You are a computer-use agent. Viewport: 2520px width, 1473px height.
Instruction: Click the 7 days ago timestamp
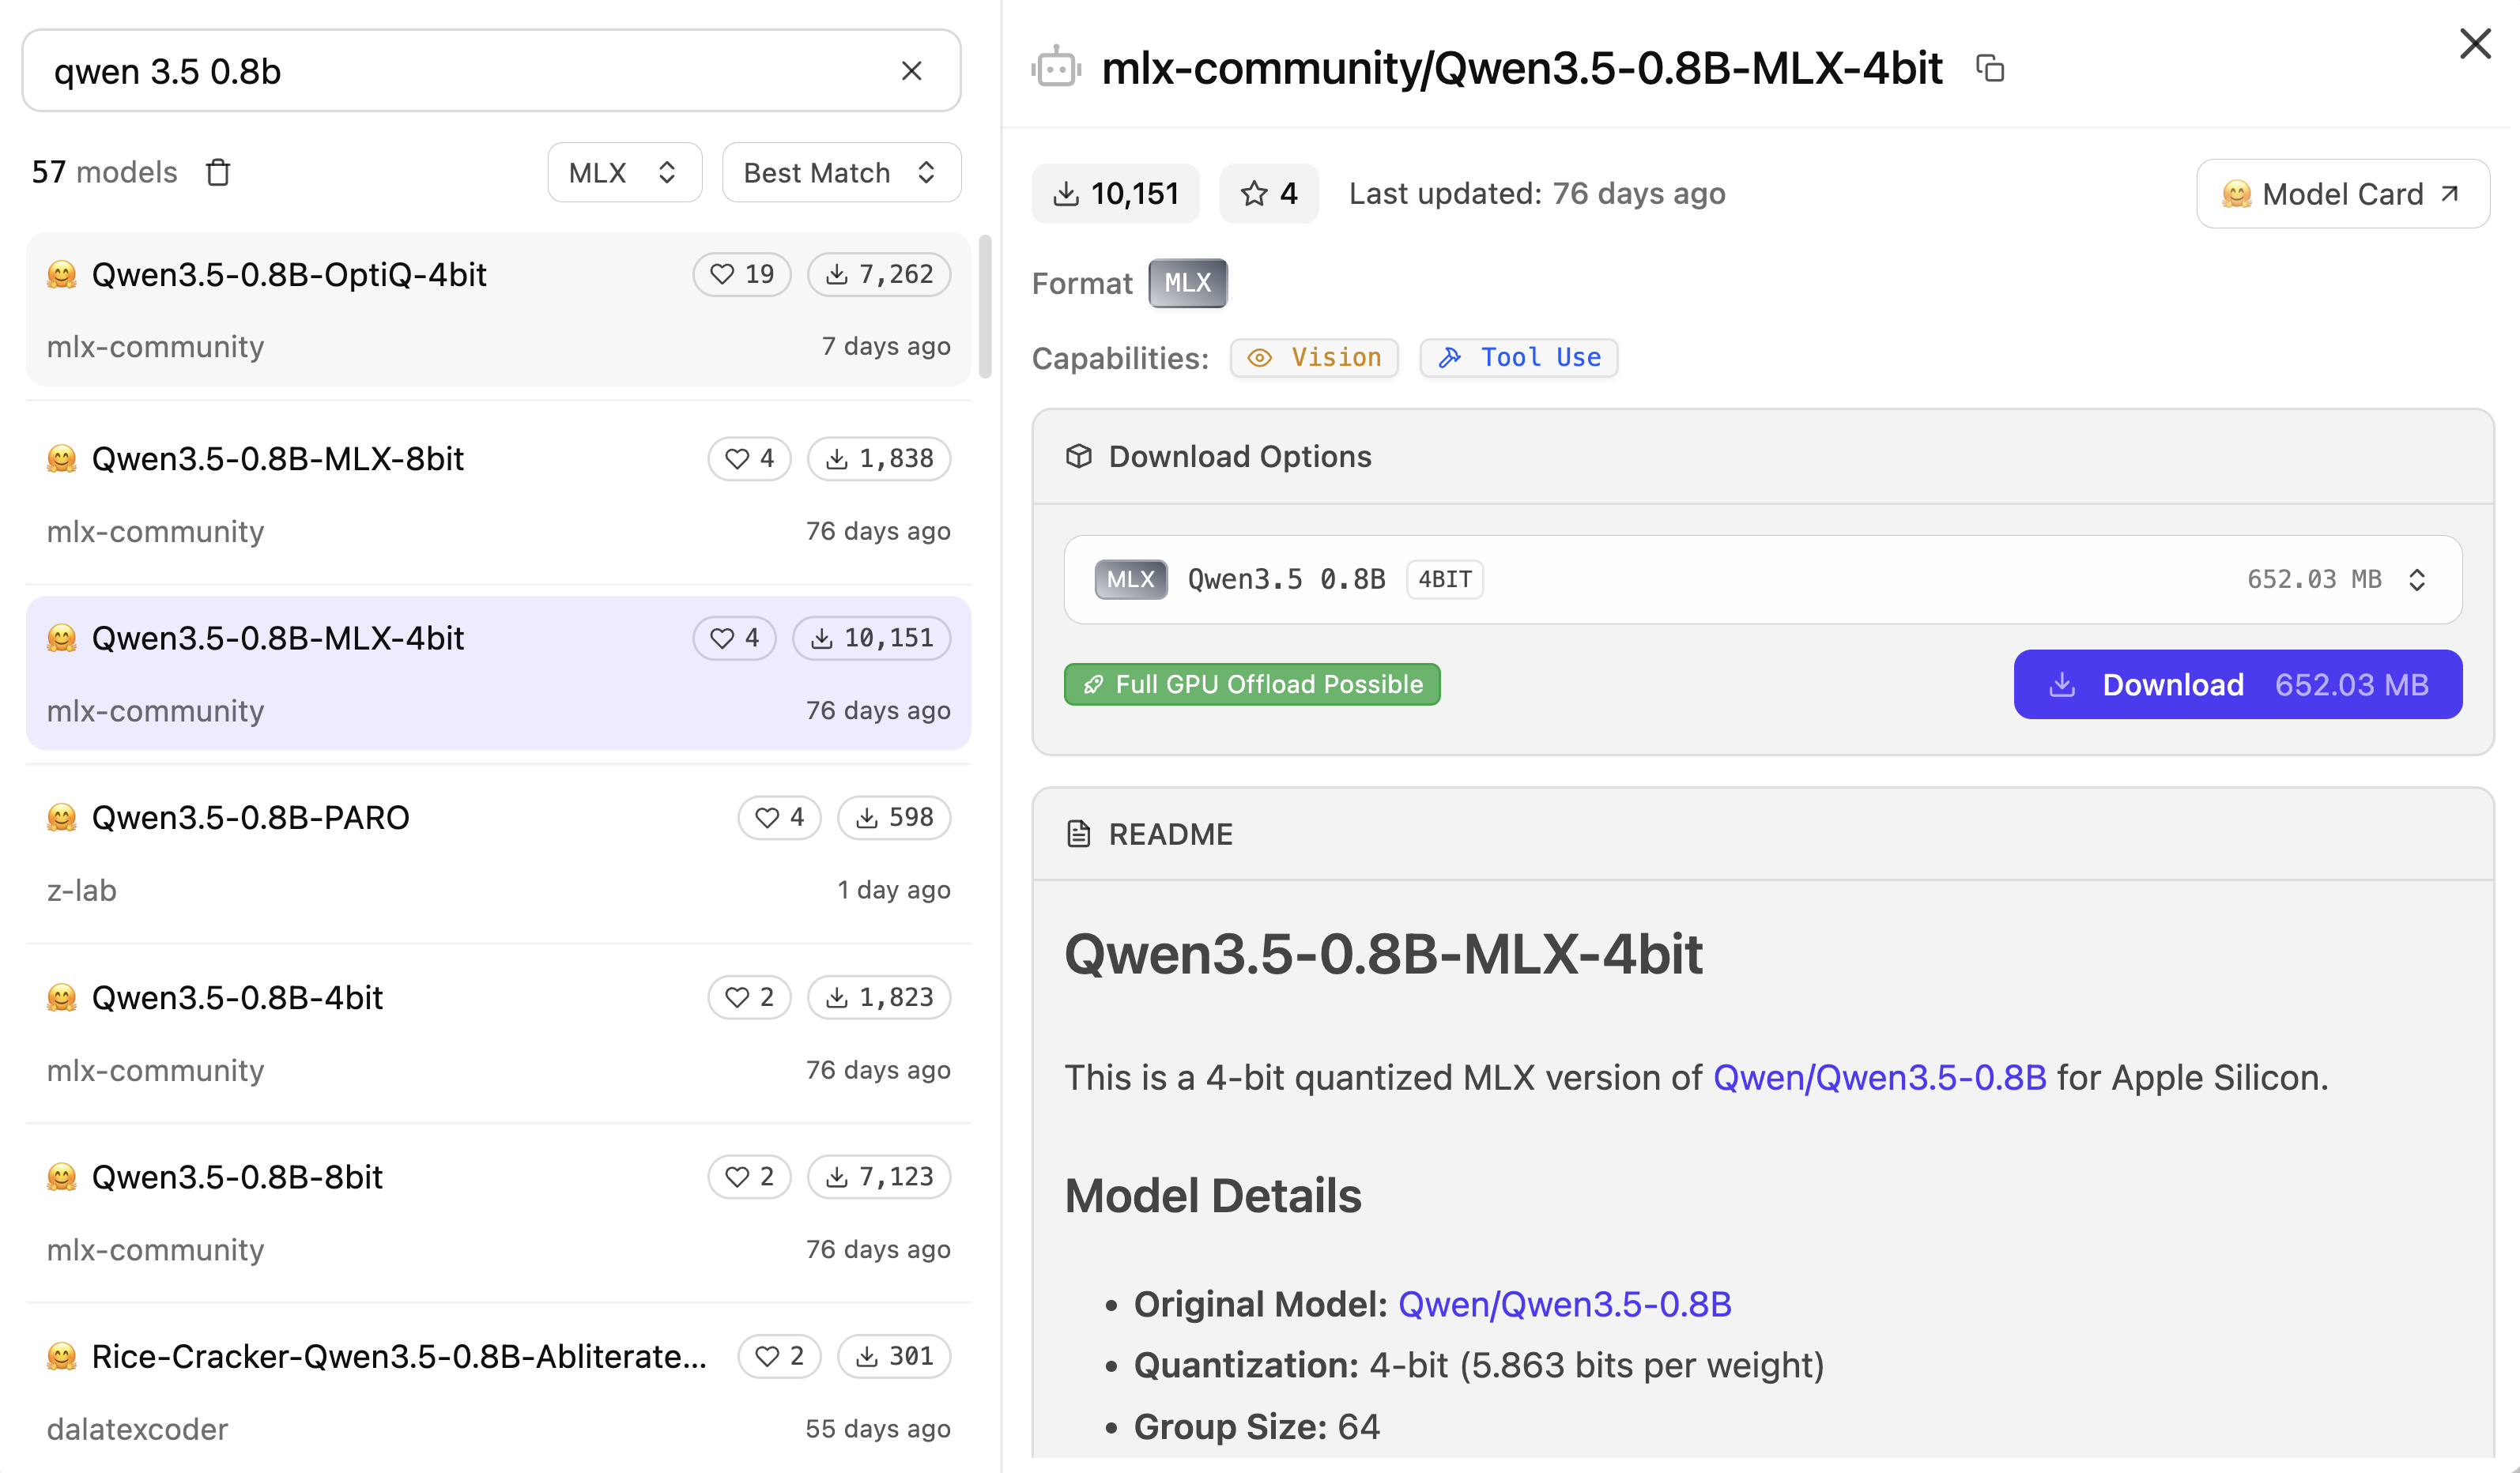(886, 347)
